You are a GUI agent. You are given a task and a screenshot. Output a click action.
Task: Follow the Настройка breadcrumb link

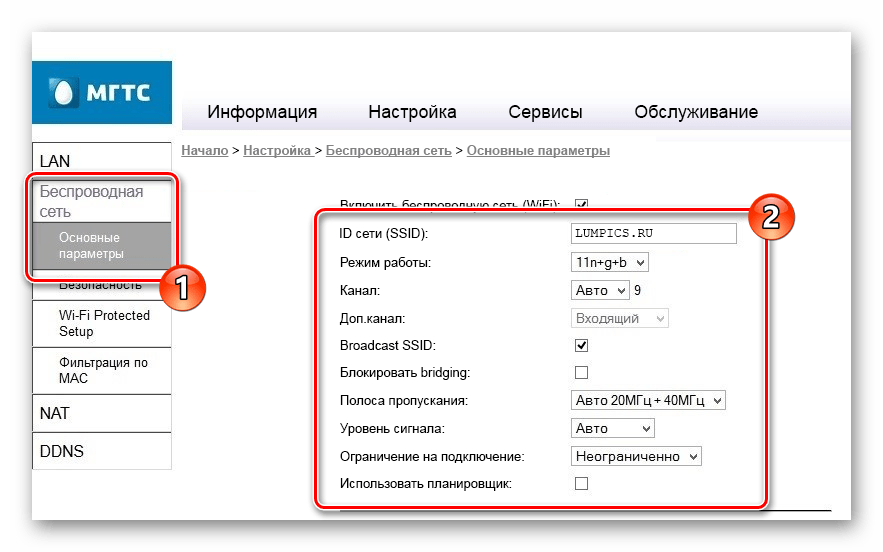pos(278,150)
